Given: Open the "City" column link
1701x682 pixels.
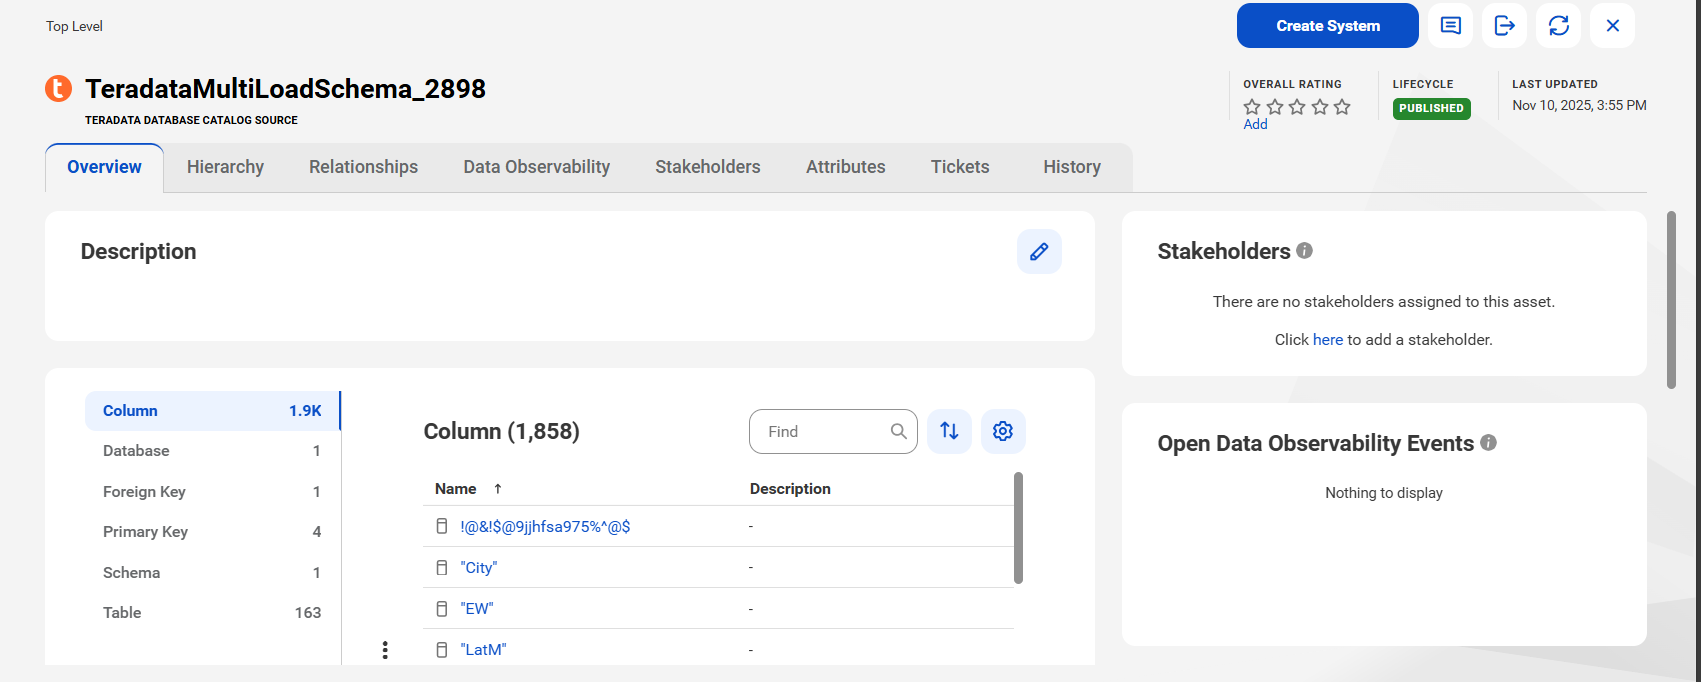Looking at the screenshot, I should coord(479,568).
